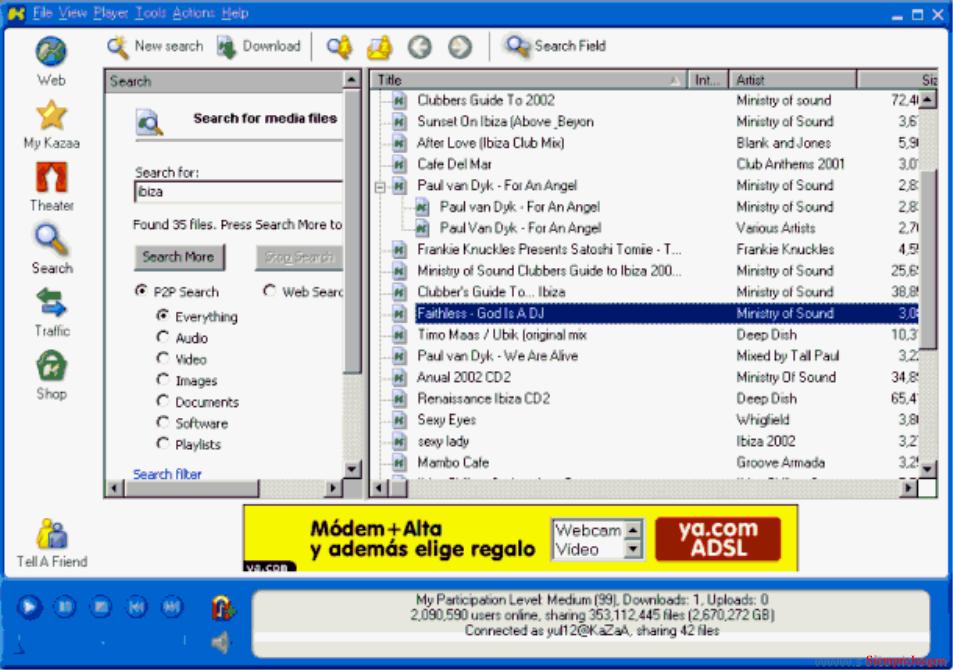Viewport: 953px width, 670px height.
Task: Click the next track button
Action: tap(172, 606)
